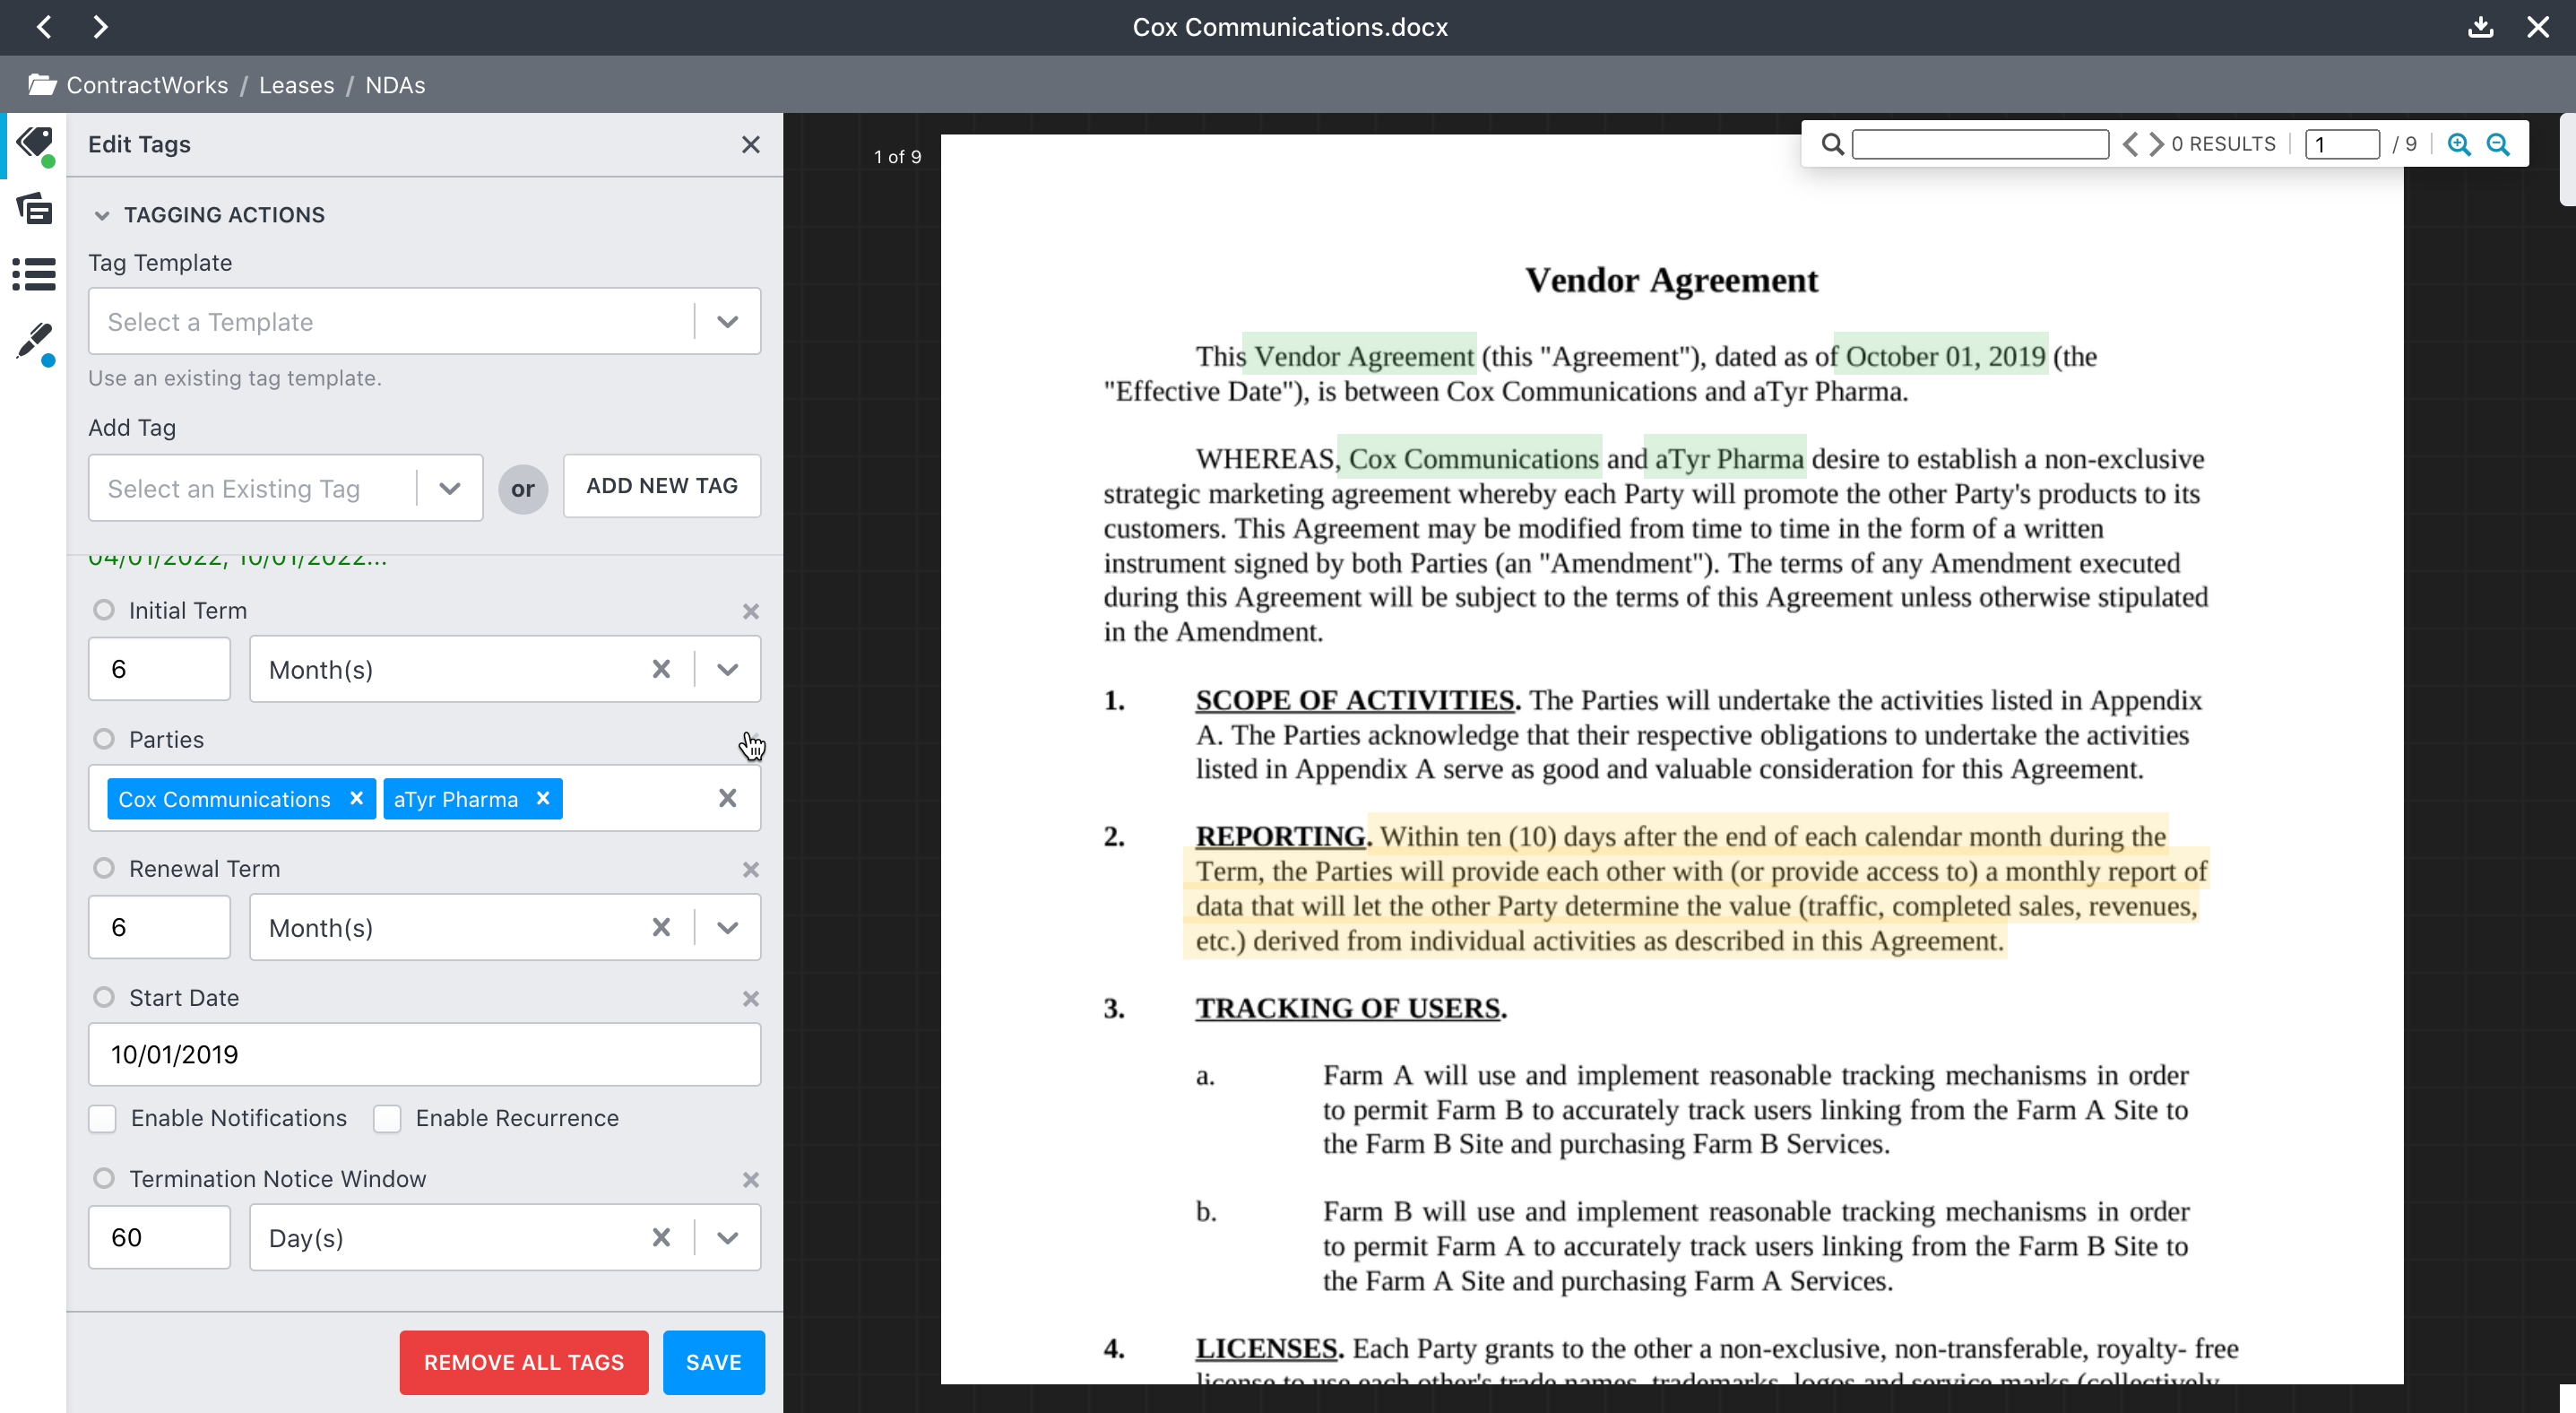
Task: Select the Parties radio button
Action: (103, 739)
